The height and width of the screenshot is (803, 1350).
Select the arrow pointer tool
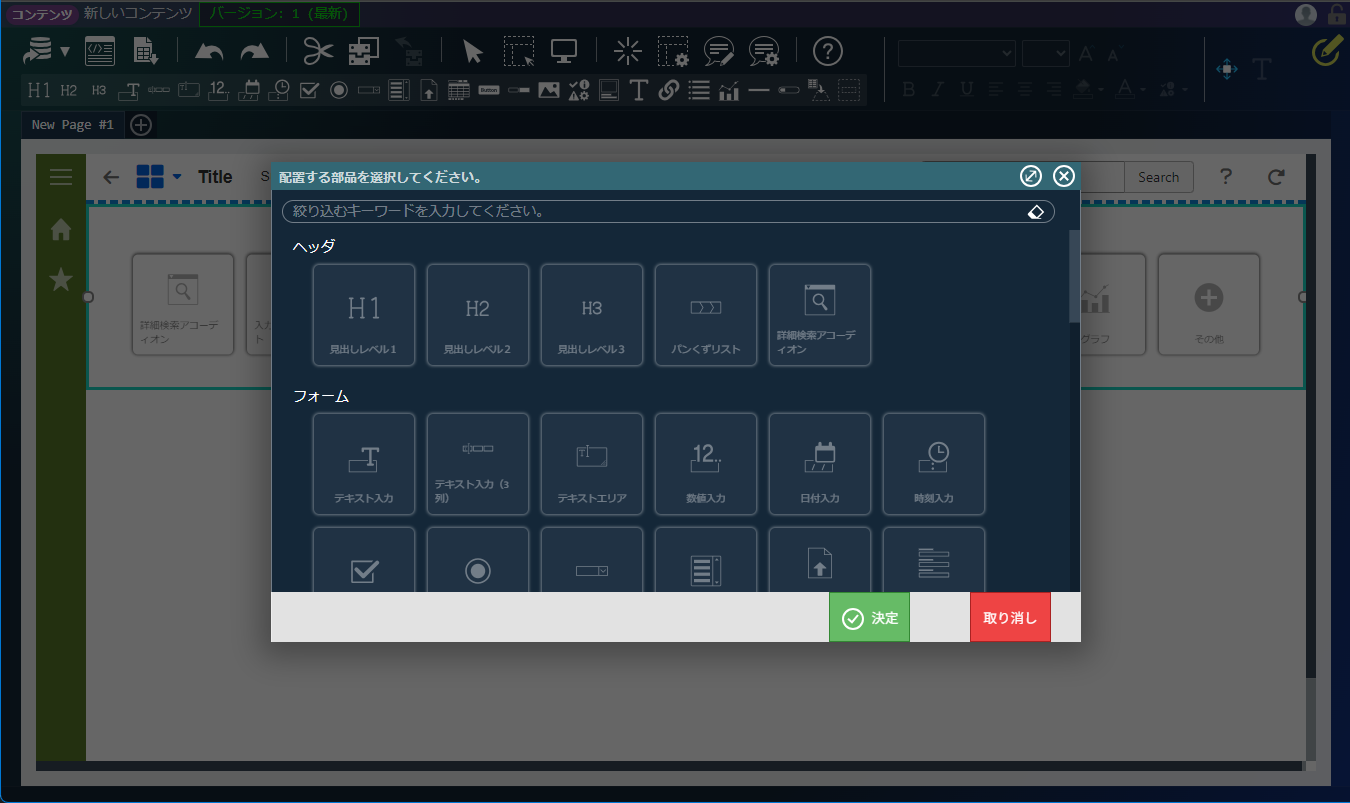(473, 51)
